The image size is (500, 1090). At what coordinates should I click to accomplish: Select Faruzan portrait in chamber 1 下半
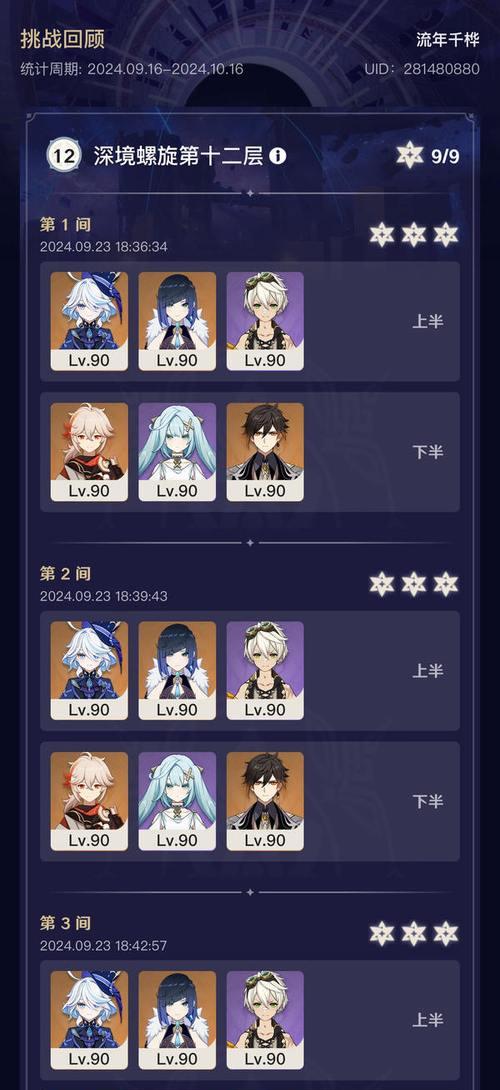tap(177, 452)
